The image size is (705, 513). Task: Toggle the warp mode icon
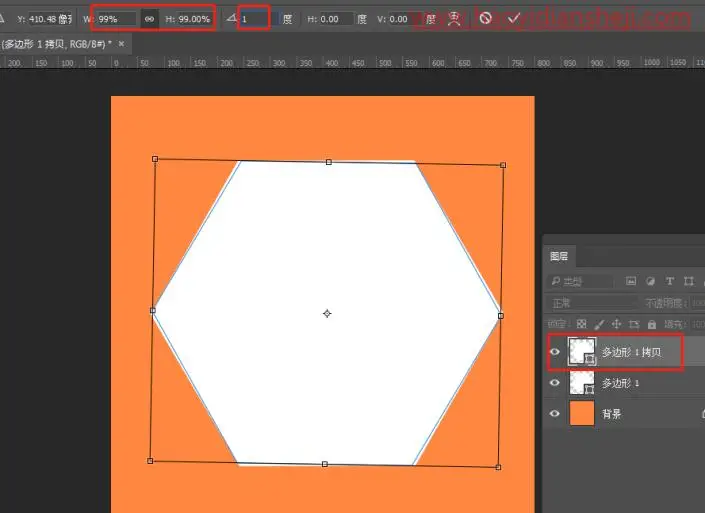[x=454, y=18]
